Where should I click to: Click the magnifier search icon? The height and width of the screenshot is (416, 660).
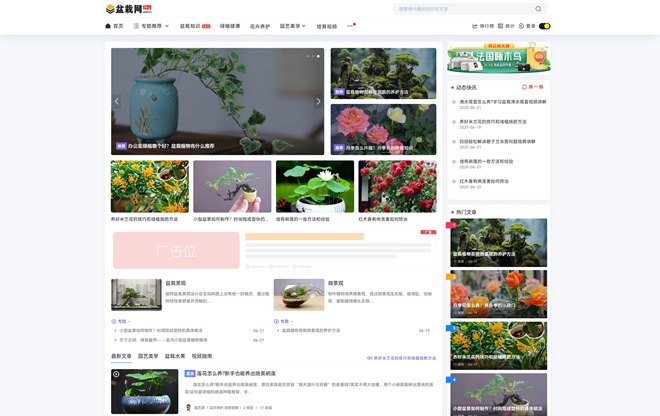[538, 9]
